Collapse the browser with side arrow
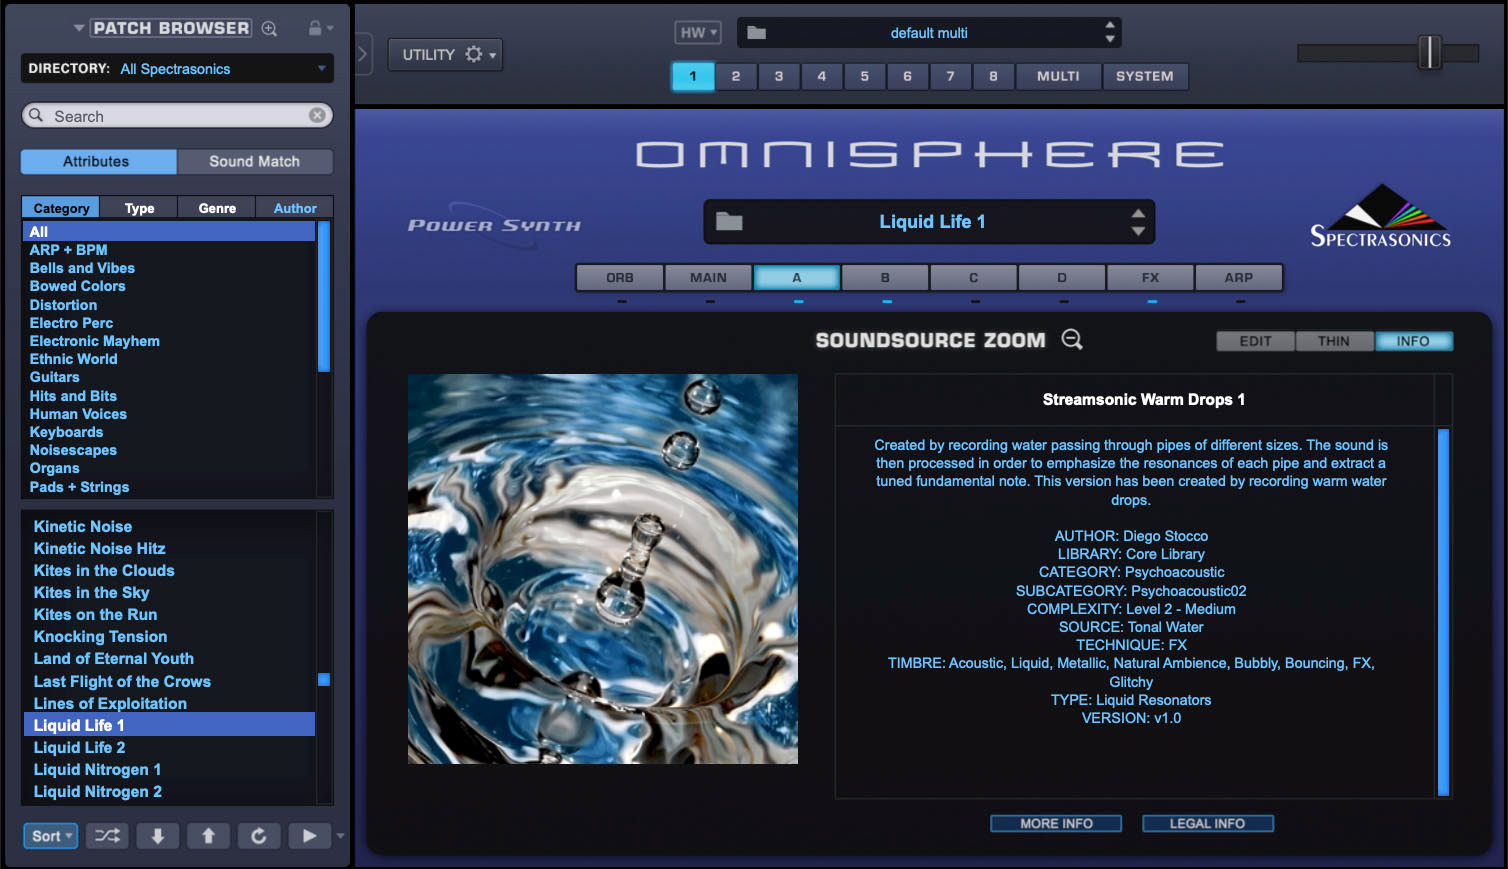The width and height of the screenshot is (1508, 869). pyautogui.click(x=363, y=54)
